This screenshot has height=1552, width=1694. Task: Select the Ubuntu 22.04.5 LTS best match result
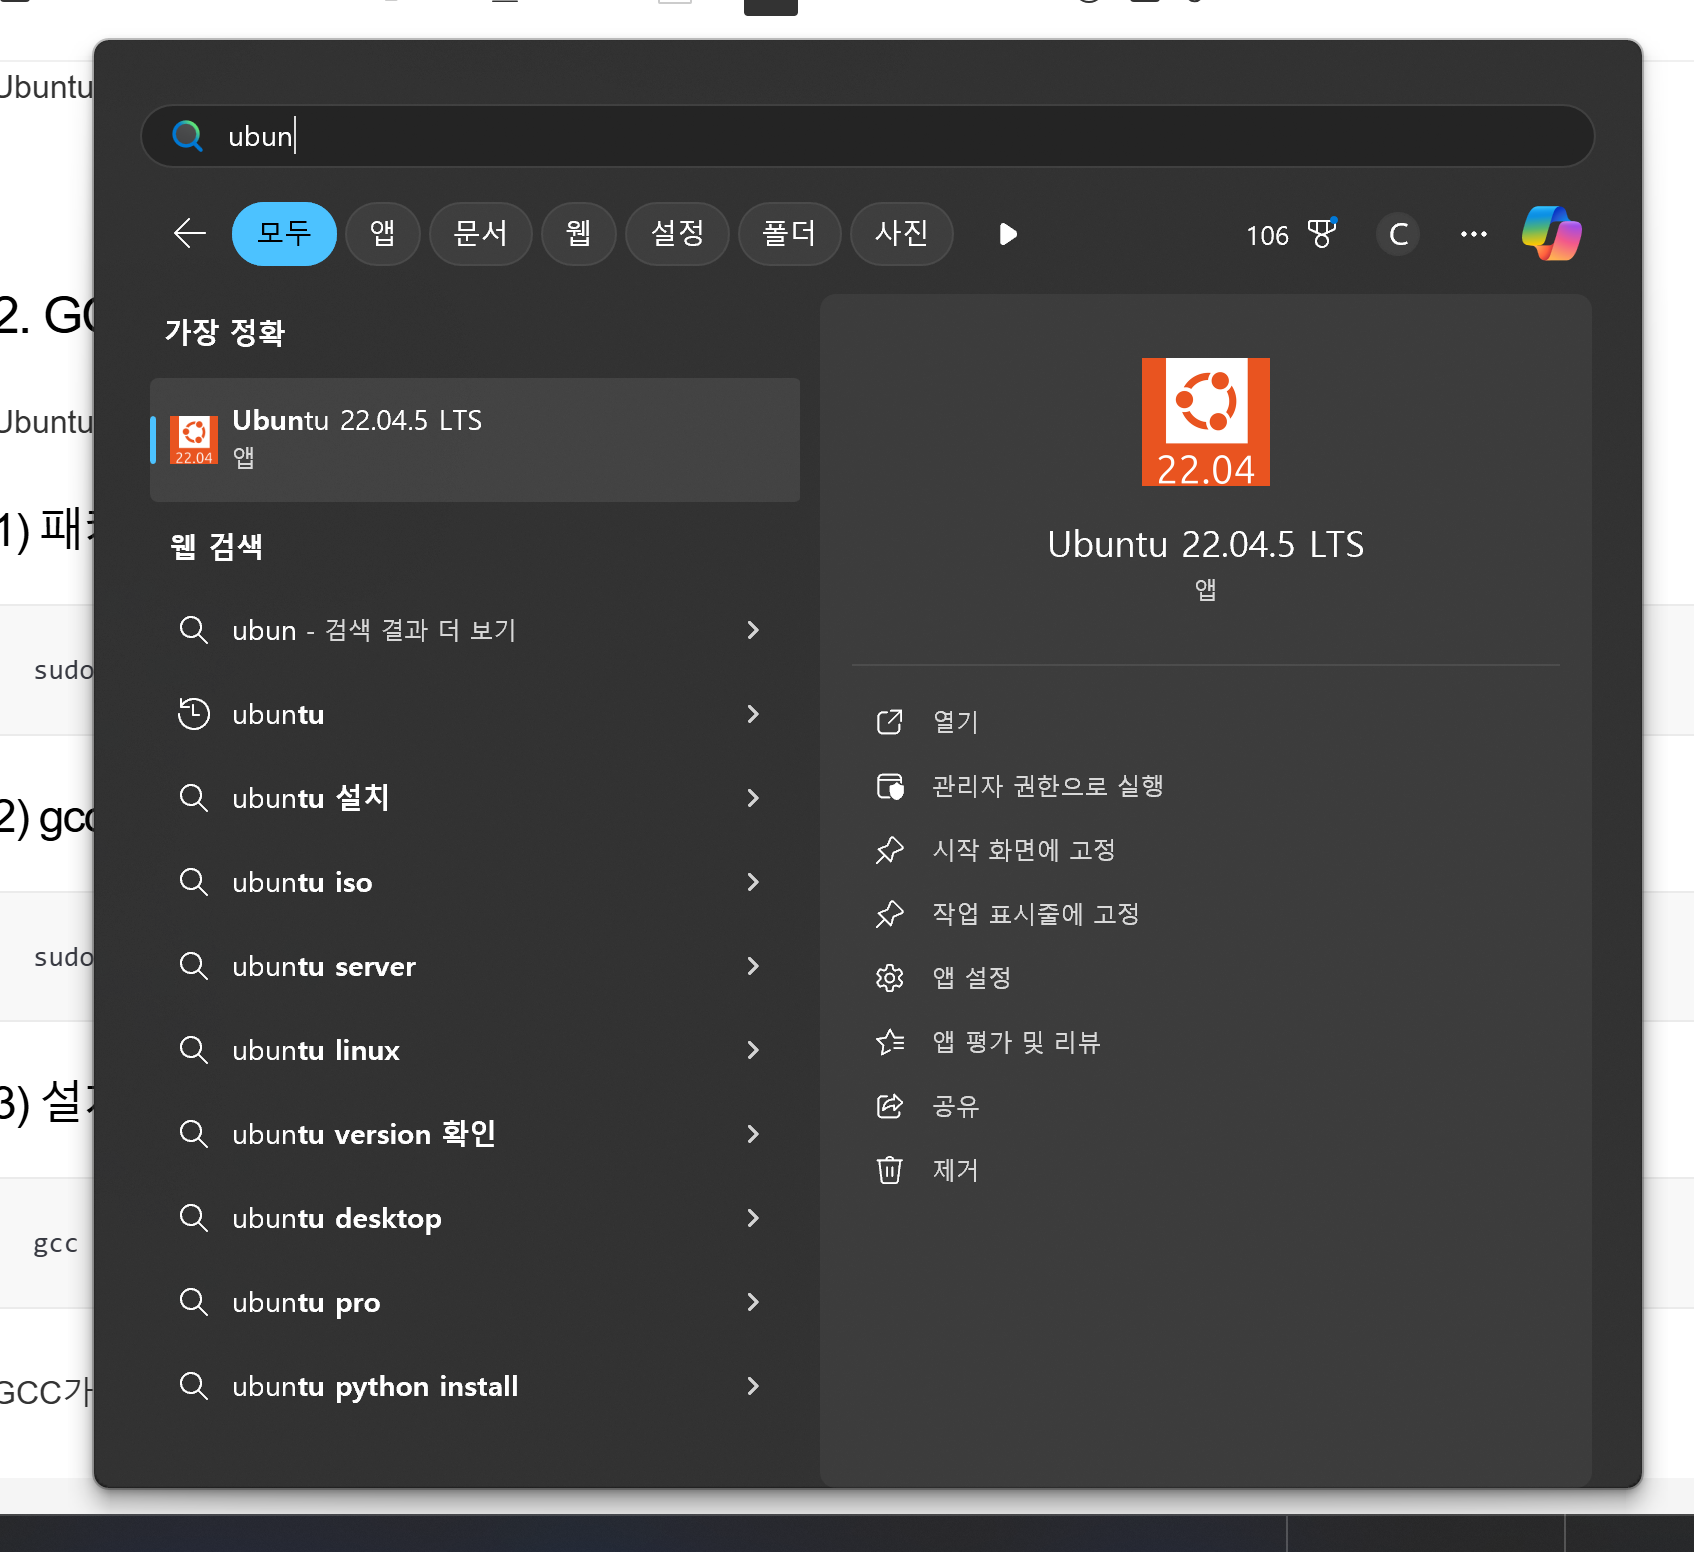(x=475, y=440)
